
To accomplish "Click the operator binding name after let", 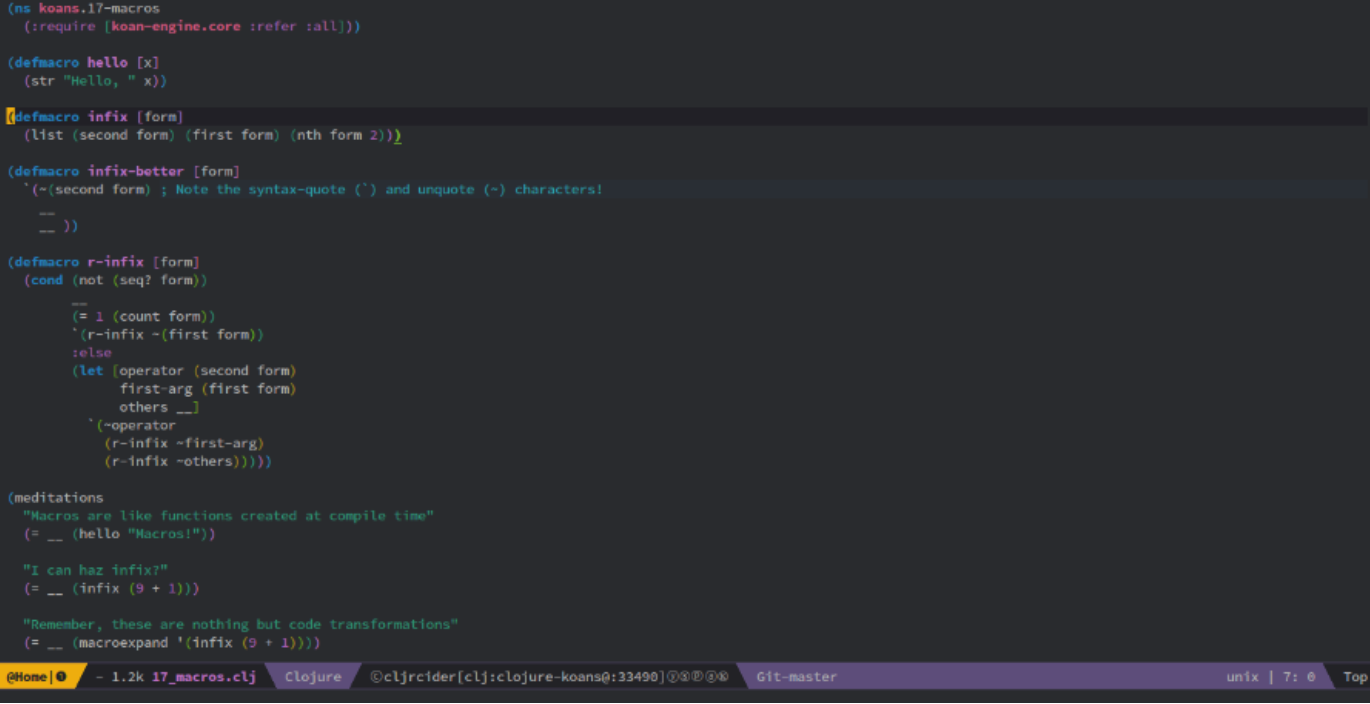I will pyautogui.click(x=152, y=370).
